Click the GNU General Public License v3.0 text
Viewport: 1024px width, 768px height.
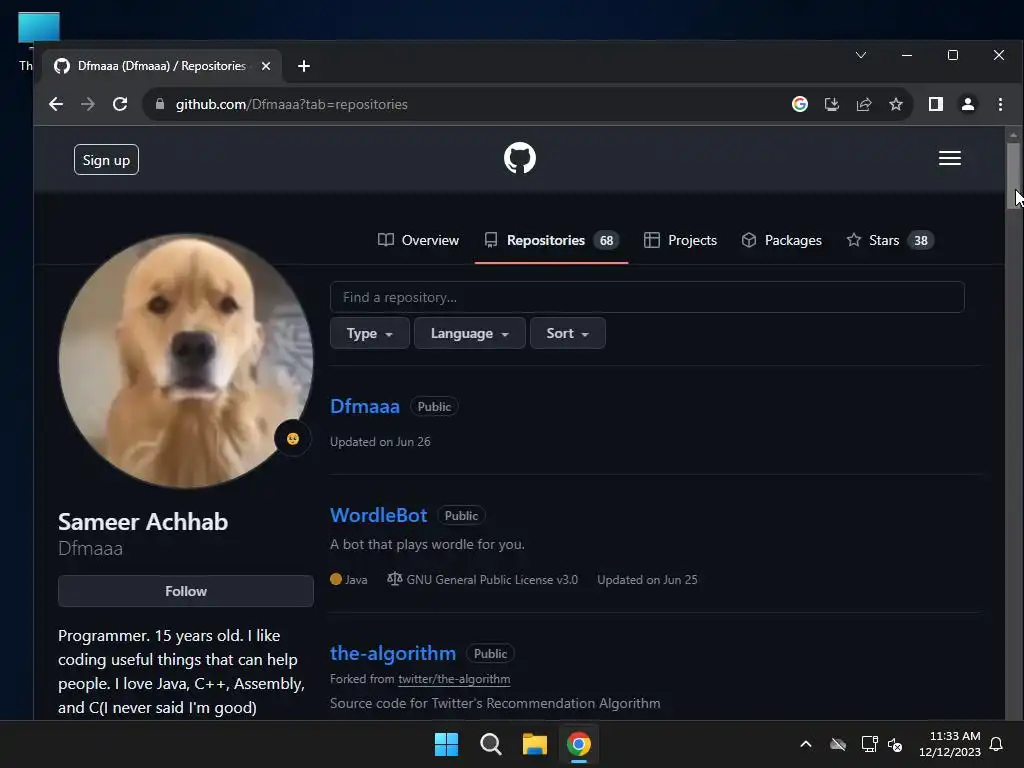[492, 580]
